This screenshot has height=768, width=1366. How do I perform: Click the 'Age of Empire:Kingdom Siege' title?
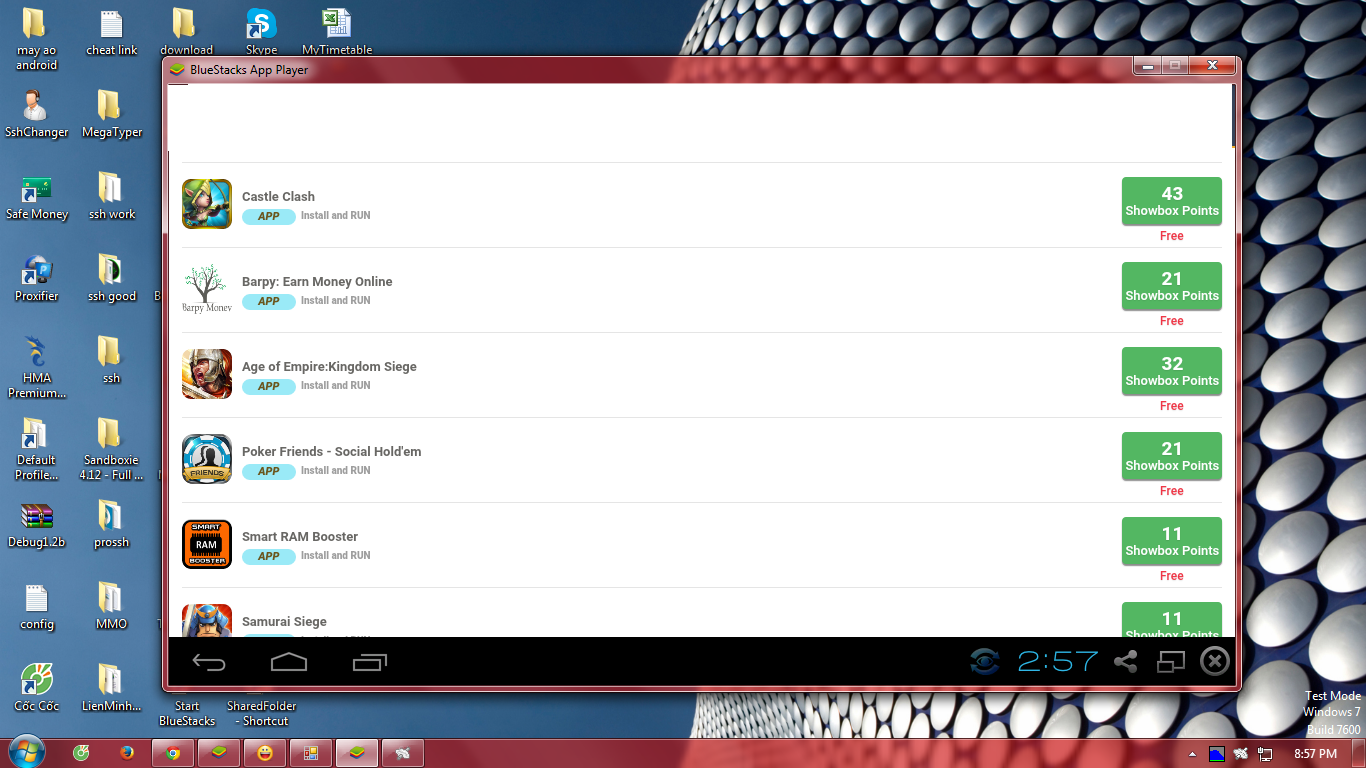pyautogui.click(x=329, y=367)
